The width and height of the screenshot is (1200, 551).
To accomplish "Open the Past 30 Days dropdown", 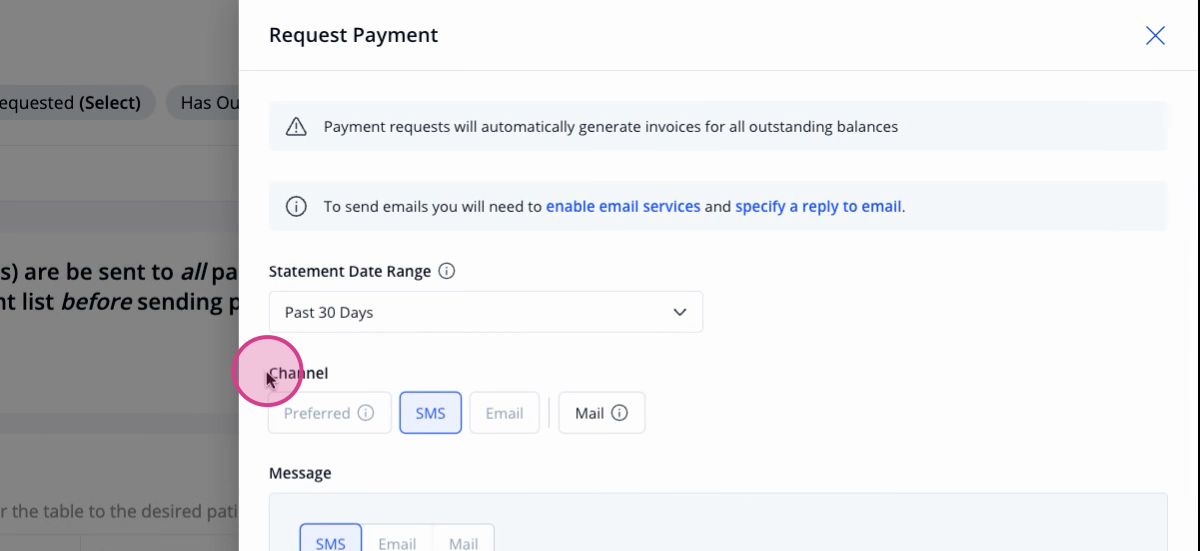I will click(486, 312).
